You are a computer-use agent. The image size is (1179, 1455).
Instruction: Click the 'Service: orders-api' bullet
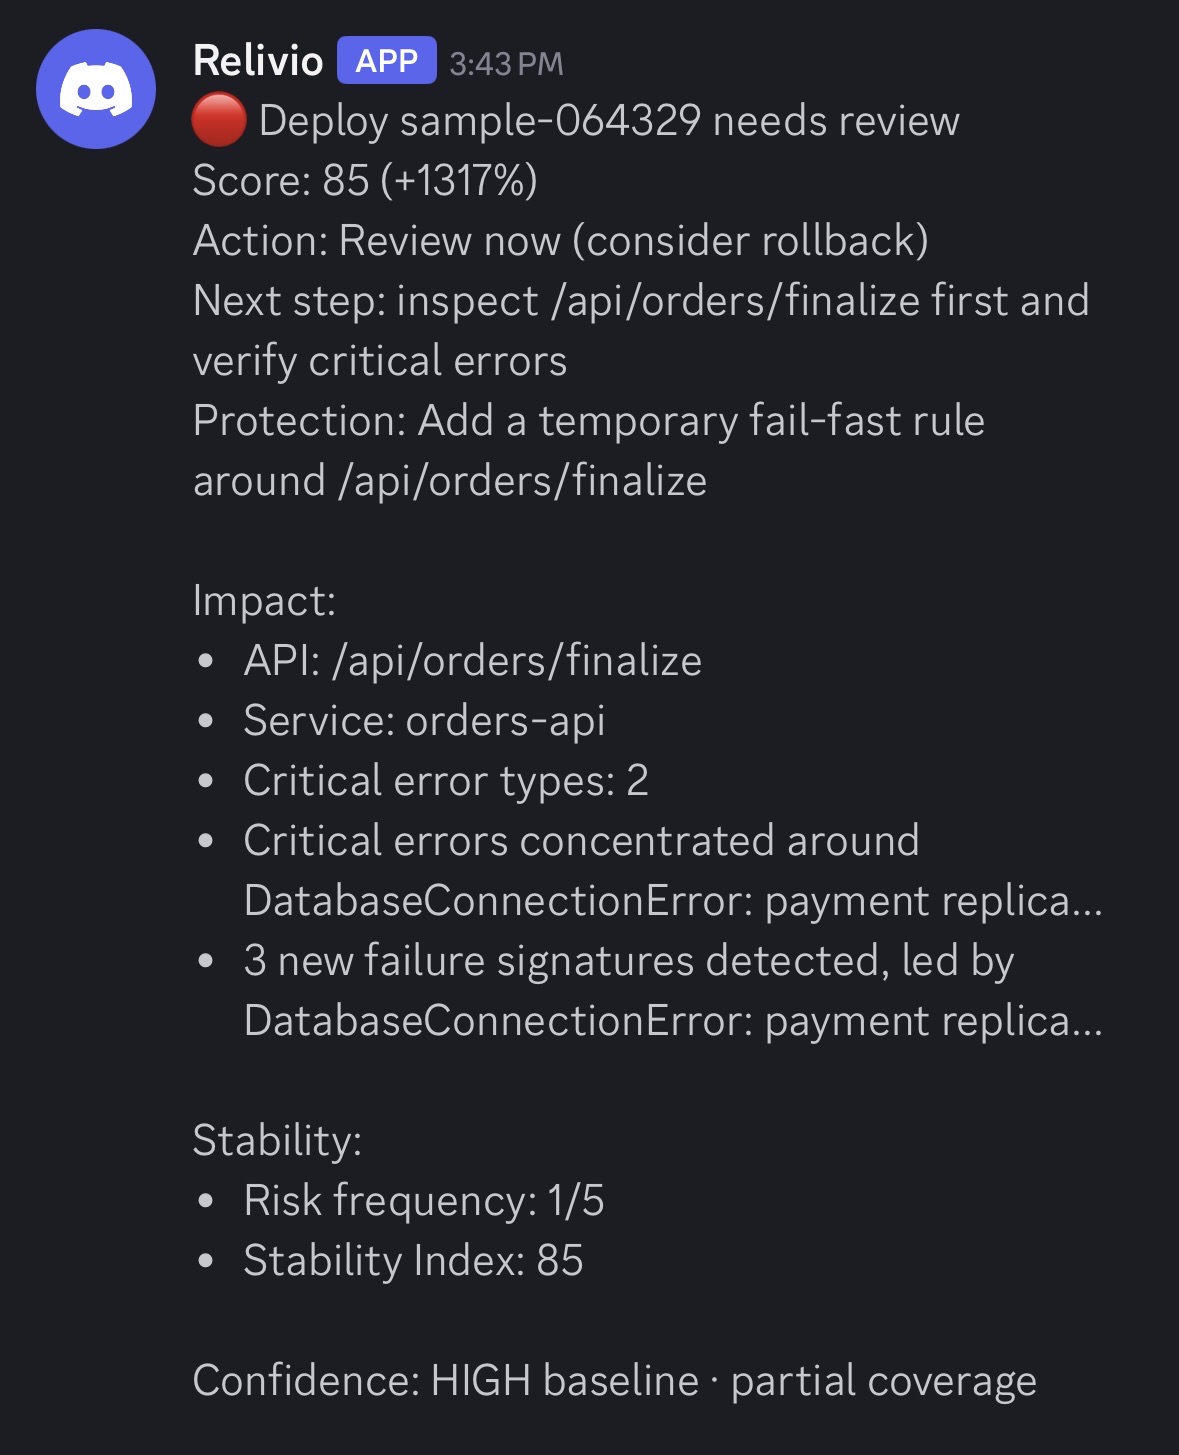pos(424,721)
